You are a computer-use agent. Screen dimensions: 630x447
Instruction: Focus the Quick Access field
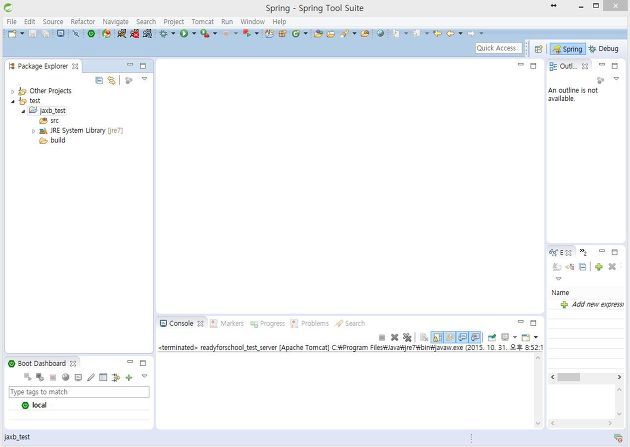pyautogui.click(x=498, y=49)
